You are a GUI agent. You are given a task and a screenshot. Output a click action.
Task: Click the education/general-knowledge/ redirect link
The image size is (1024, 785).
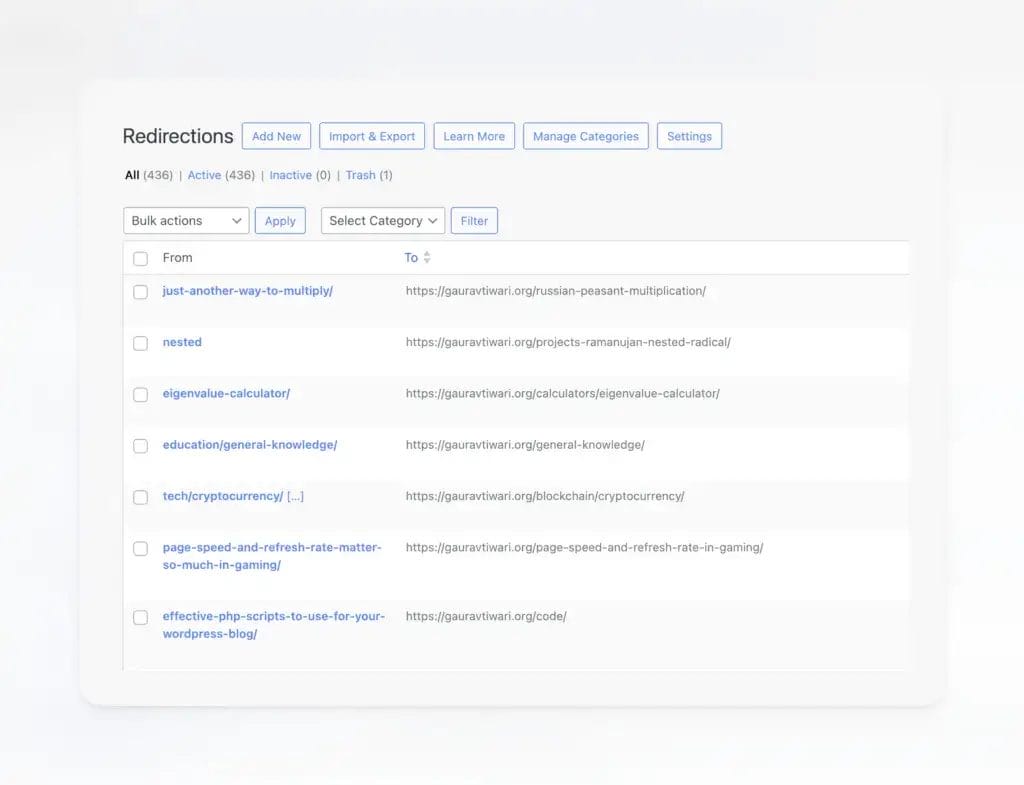click(250, 444)
